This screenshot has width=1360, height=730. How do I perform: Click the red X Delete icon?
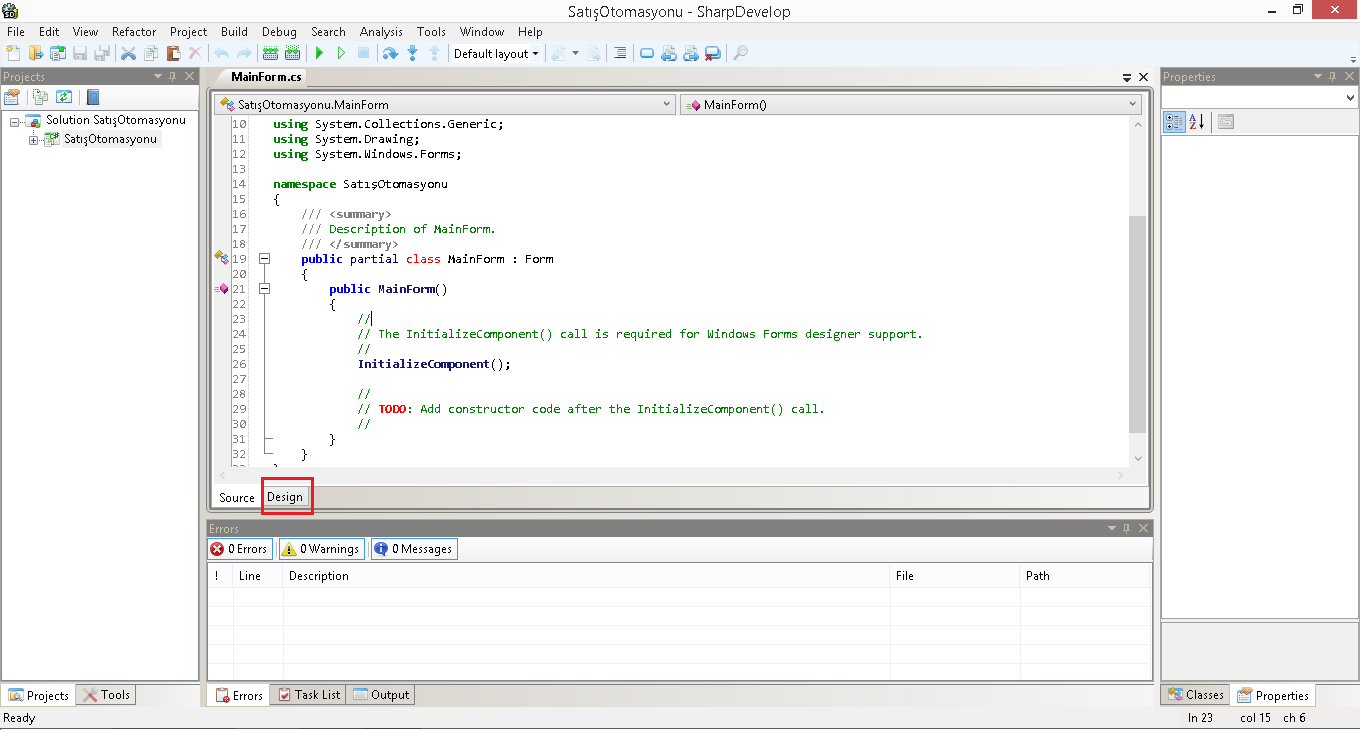[x=195, y=53]
